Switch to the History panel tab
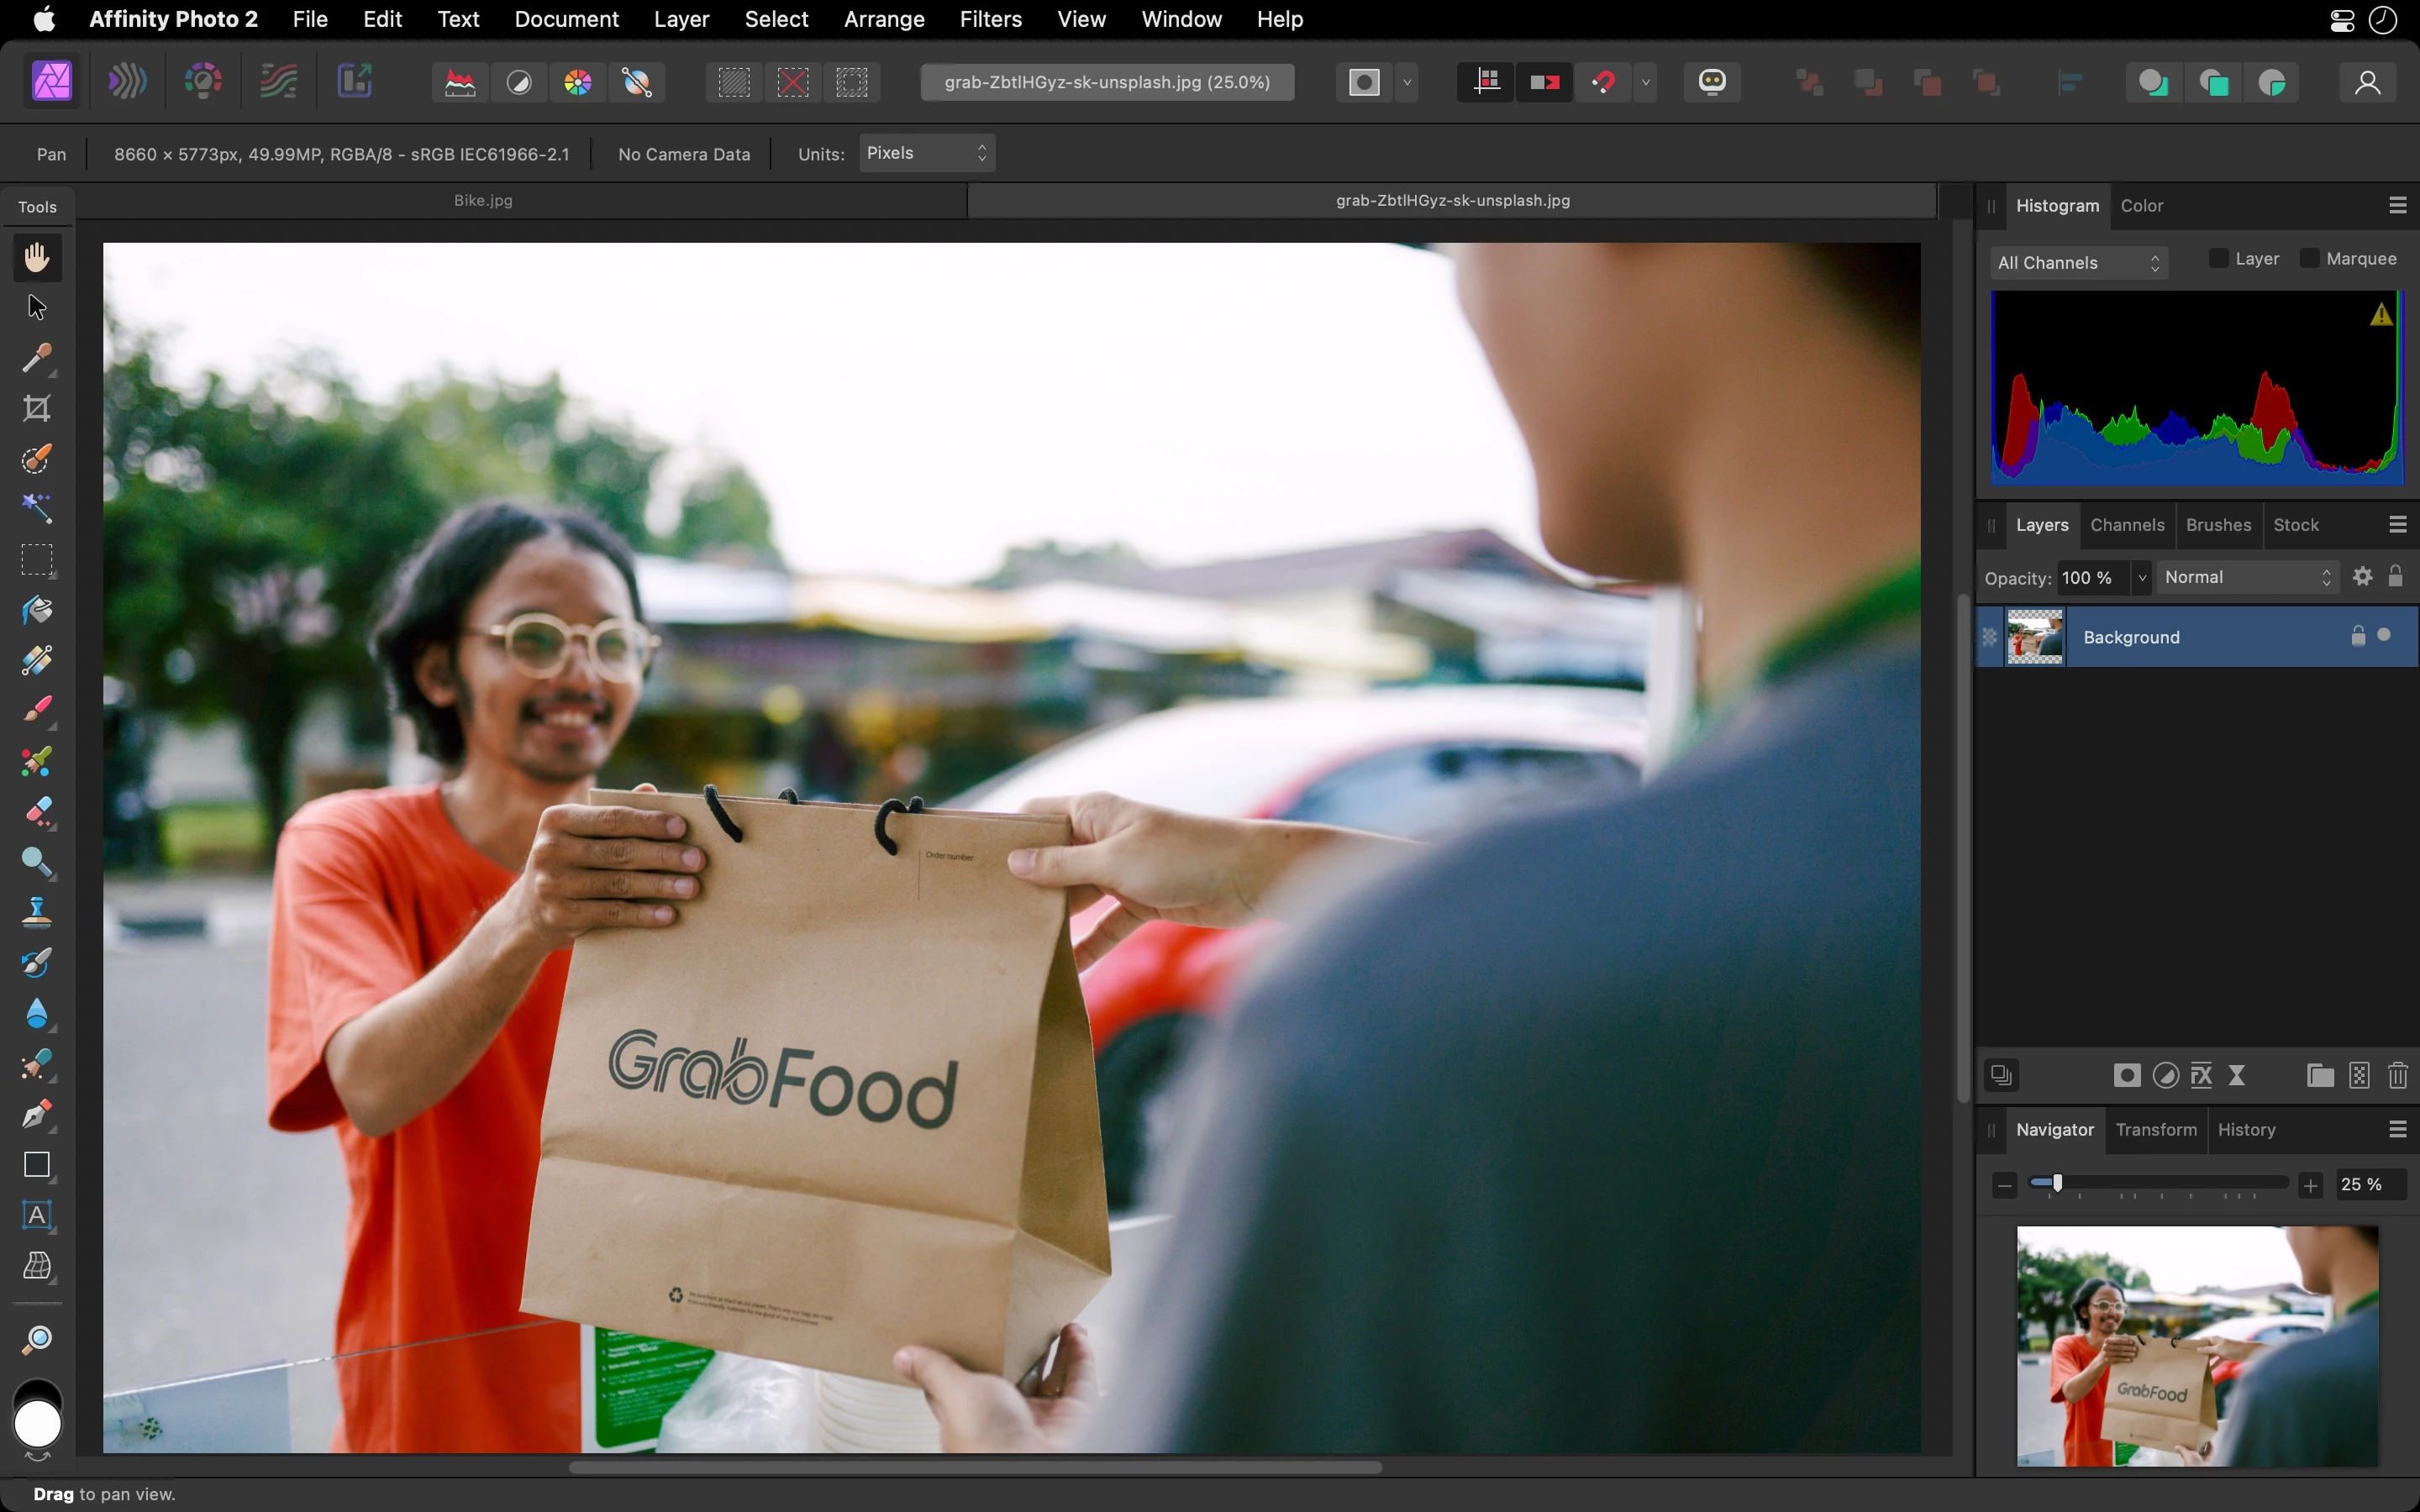Image resolution: width=2420 pixels, height=1512 pixels. [x=2246, y=1130]
